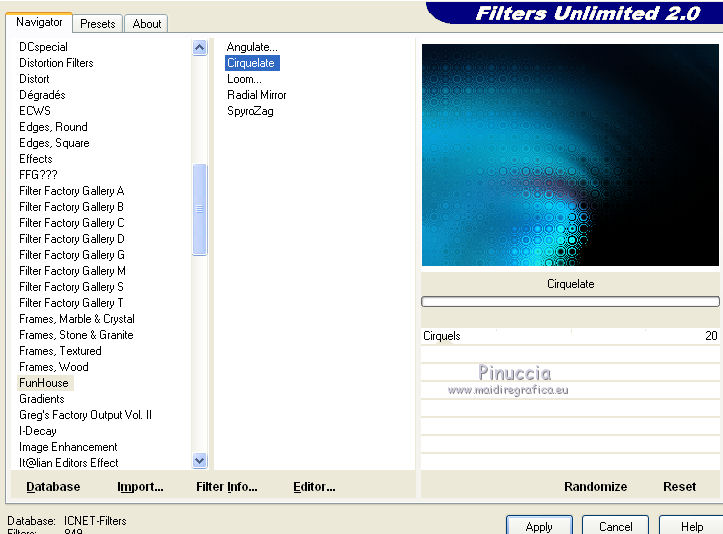The height and width of the screenshot is (534, 723).
Task: Open the About tab
Action: 147,24
